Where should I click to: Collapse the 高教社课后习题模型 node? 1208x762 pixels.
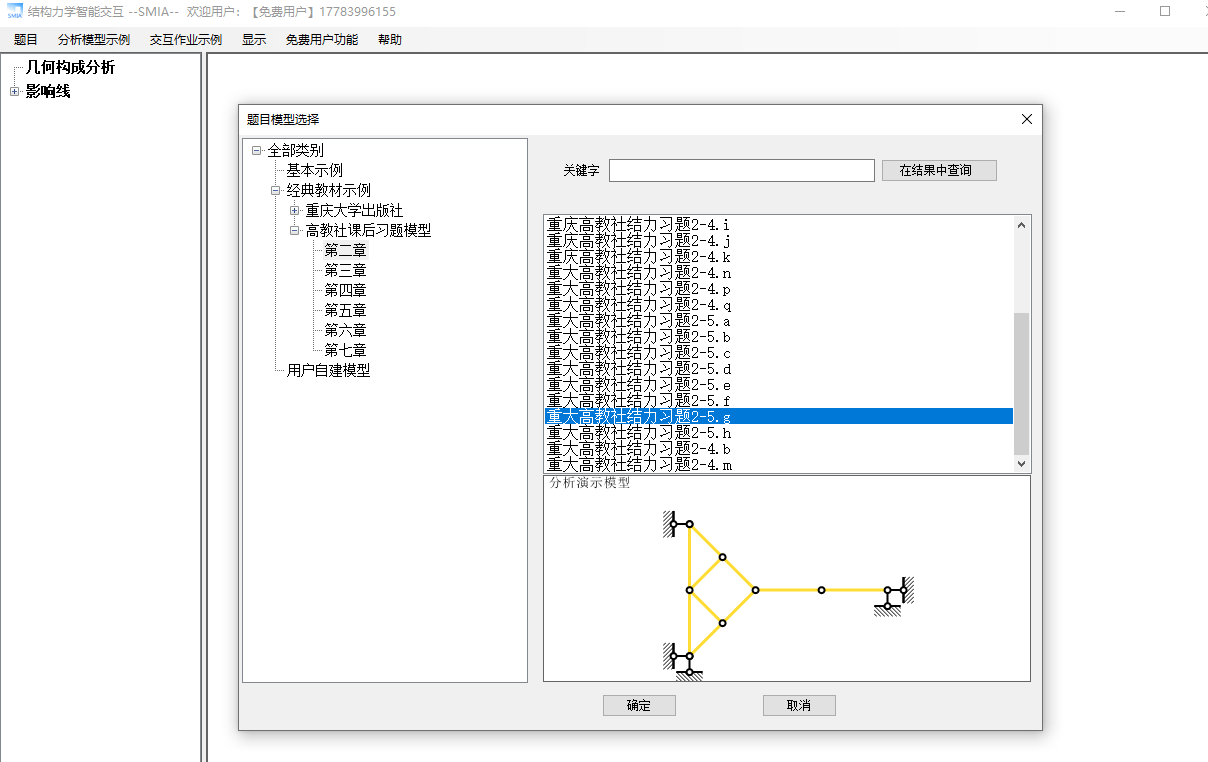295,230
